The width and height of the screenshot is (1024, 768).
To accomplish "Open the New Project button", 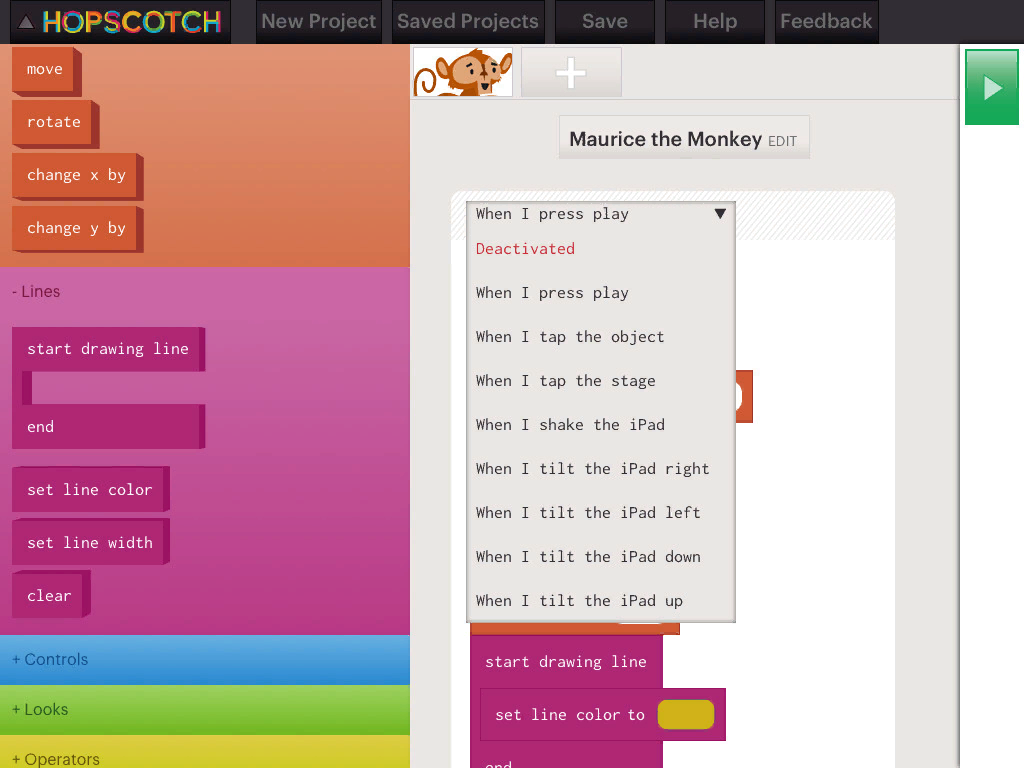I will click(x=319, y=21).
